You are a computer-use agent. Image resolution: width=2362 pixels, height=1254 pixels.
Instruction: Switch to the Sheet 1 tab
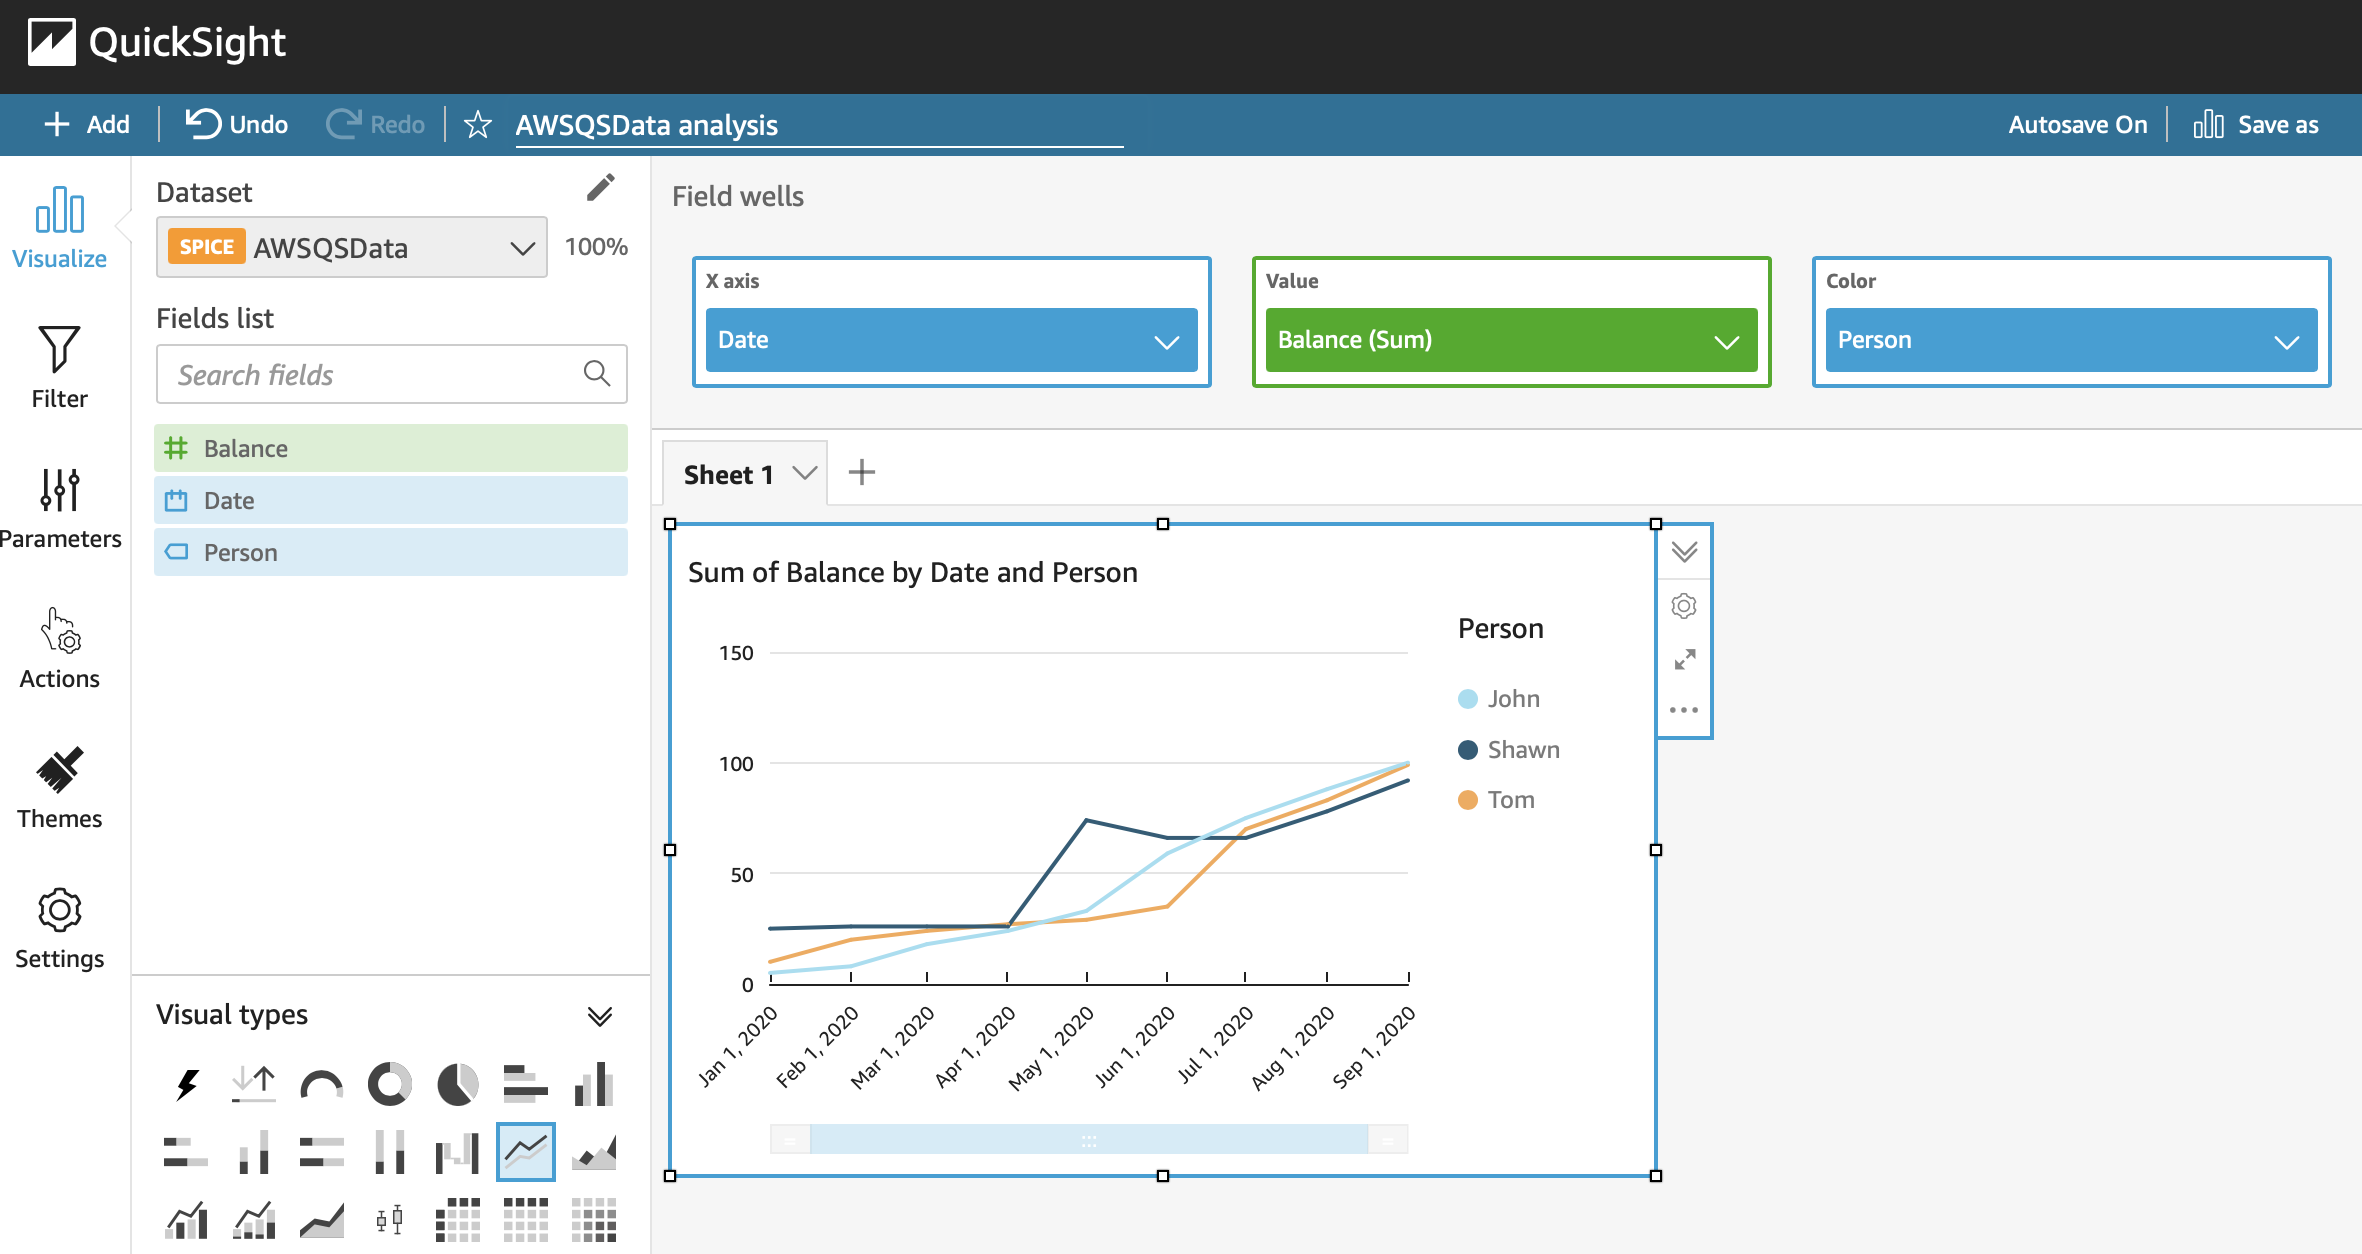point(729,475)
